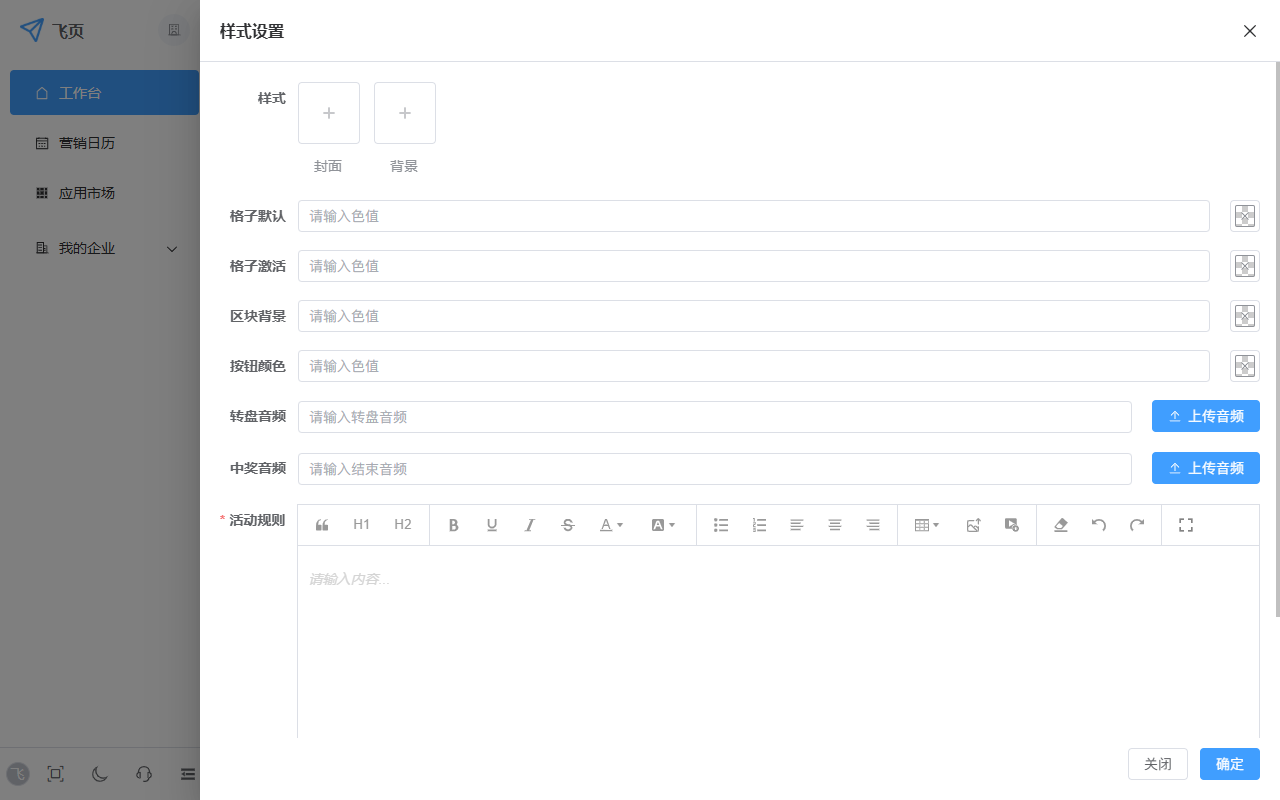Clear formatting with the eraser icon
The image size is (1280, 800).
1061,525
